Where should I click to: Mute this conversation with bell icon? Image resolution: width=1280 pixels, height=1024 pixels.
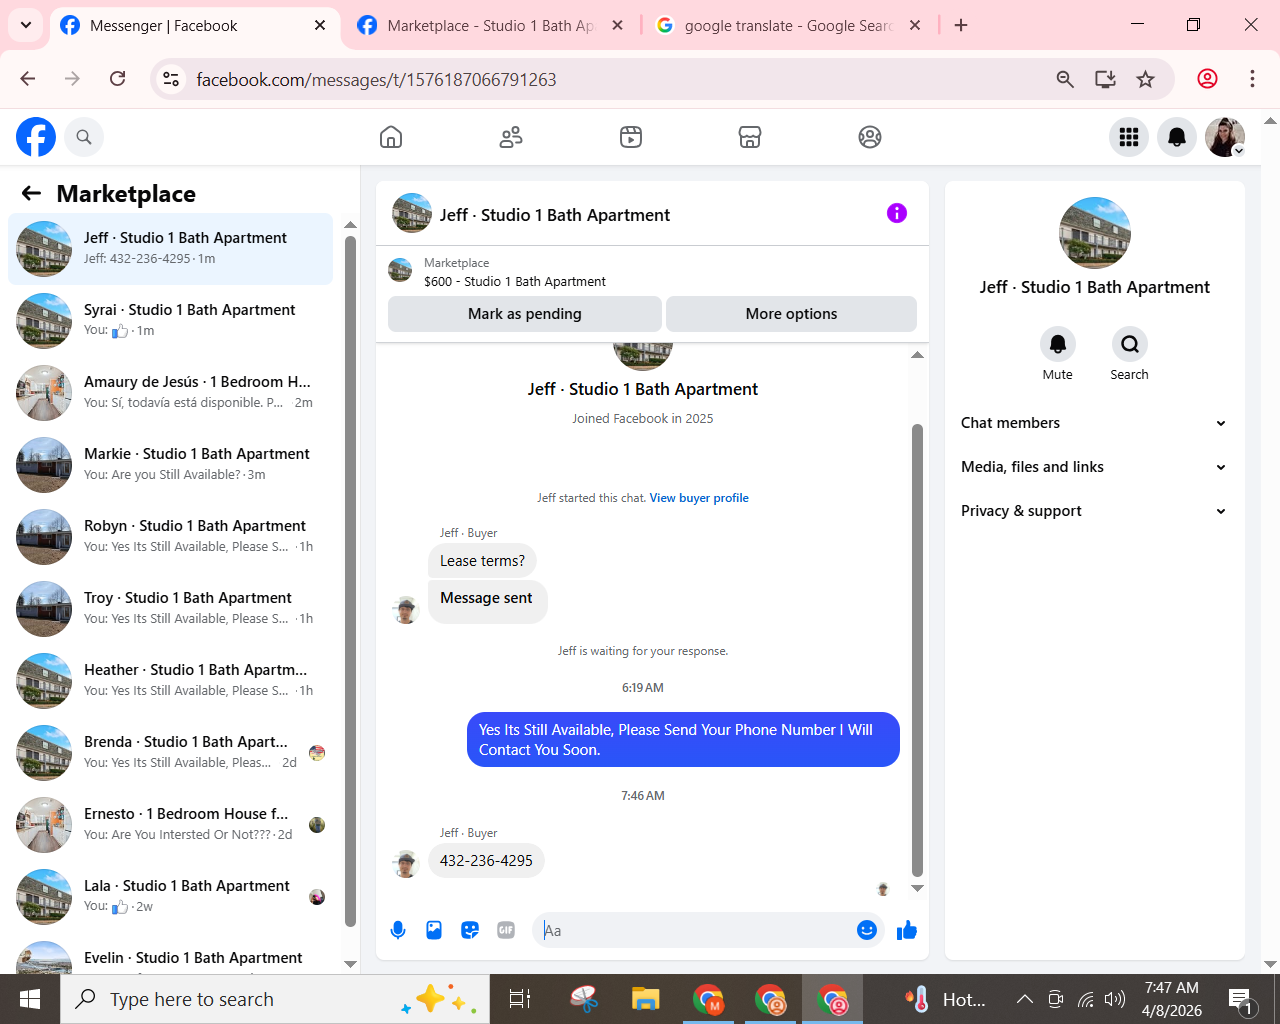[x=1057, y=344]
